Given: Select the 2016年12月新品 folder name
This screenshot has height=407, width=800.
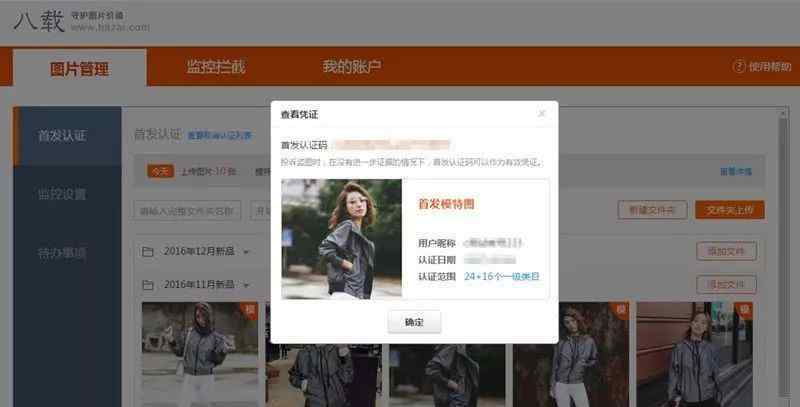Looking at the screenshot, I should pyautogui.click(x=199, y=251).
